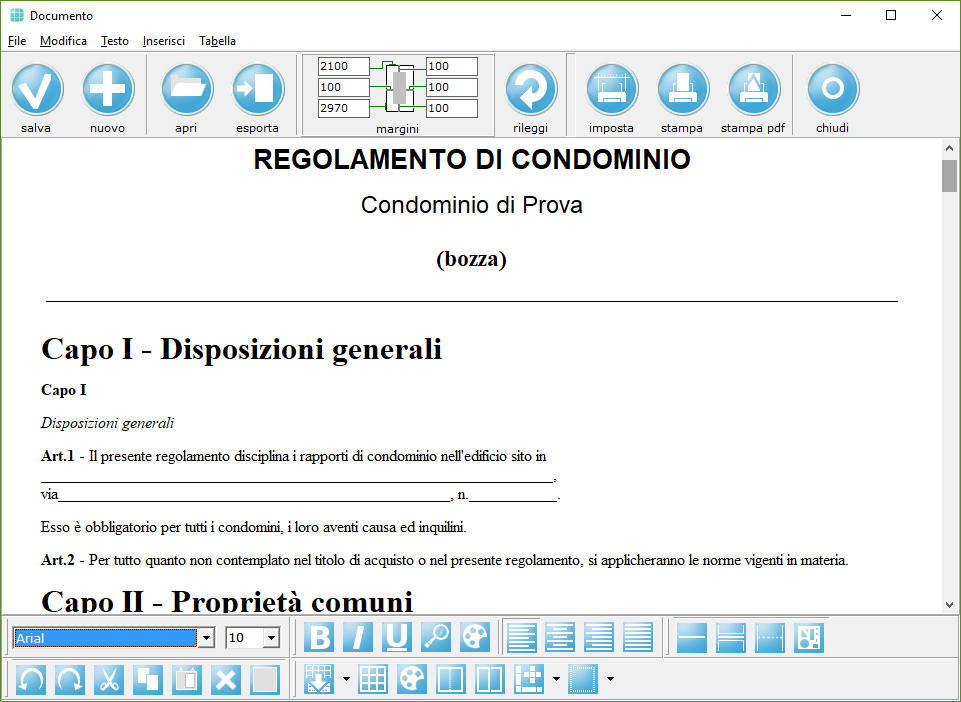Expand the Arial font dropdown
The height and width of the screenshot is (702, 961).
207,638
